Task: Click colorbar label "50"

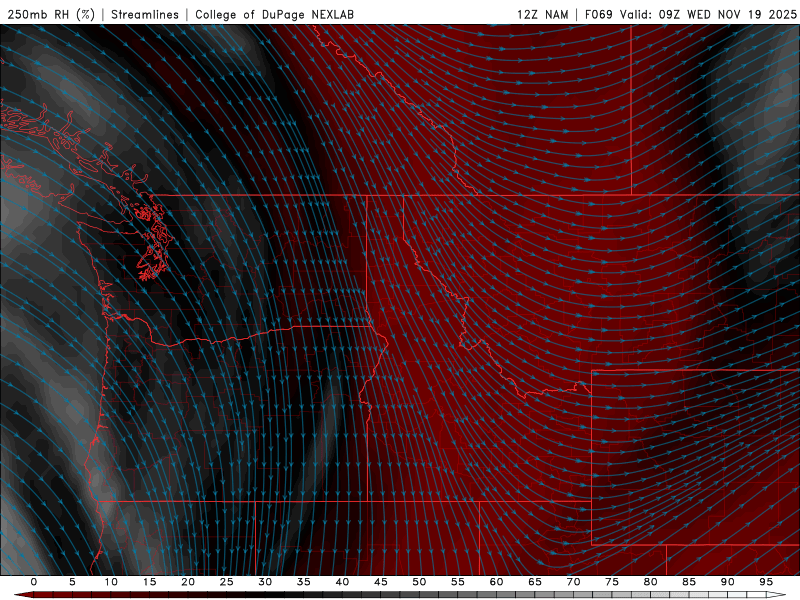Action: pyautogui.click(x=419, y=582)
